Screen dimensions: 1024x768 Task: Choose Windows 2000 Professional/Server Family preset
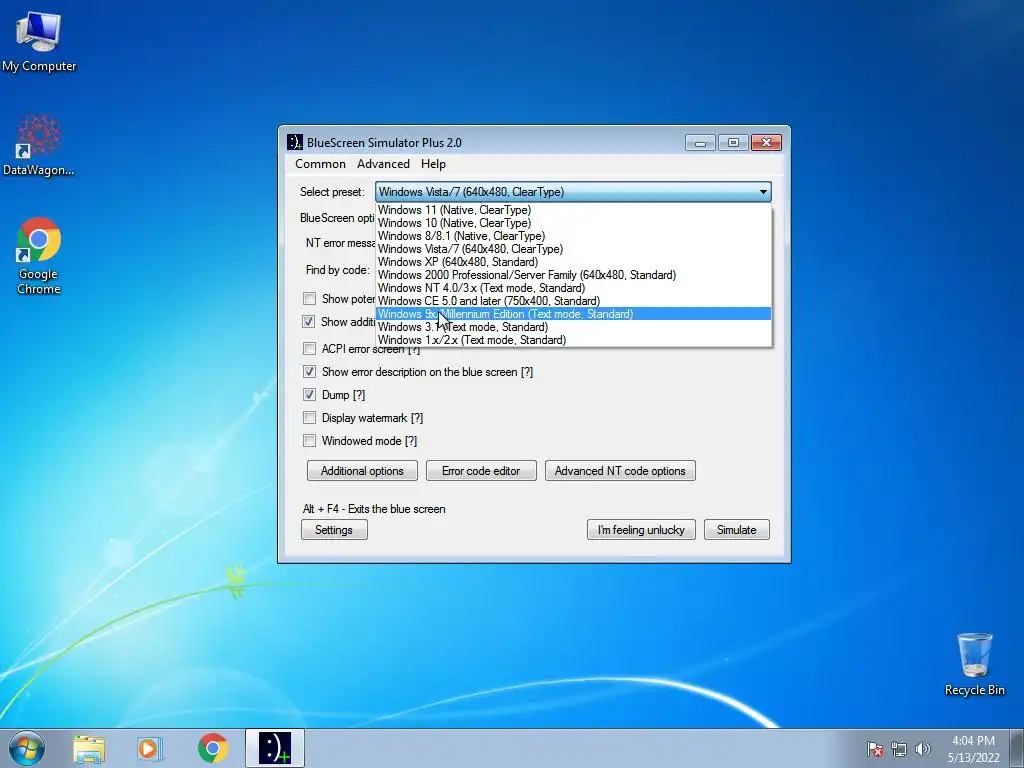point(573,275)
